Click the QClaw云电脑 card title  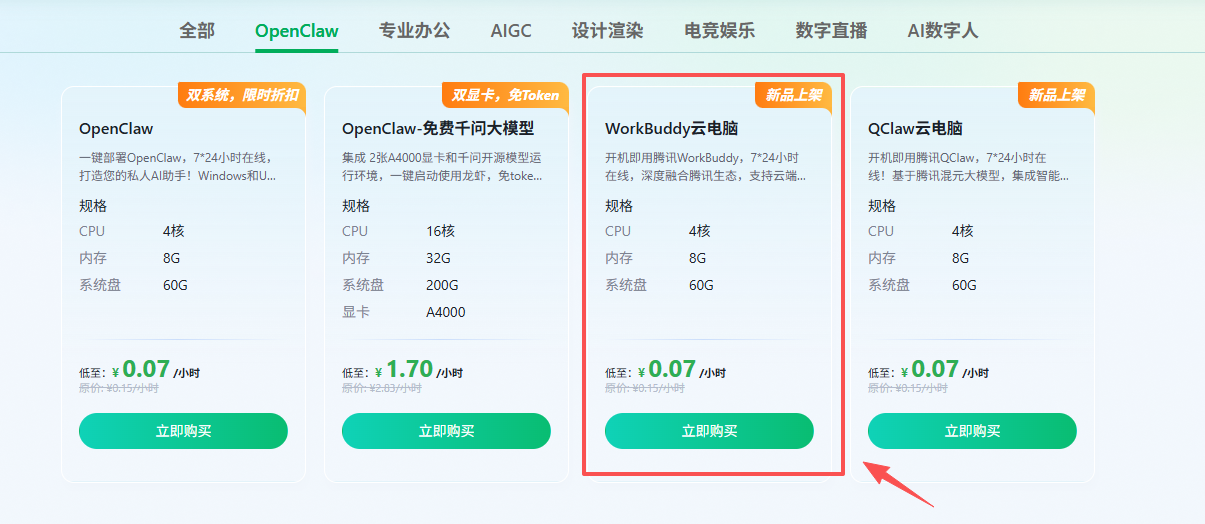(x=915, y=129)
